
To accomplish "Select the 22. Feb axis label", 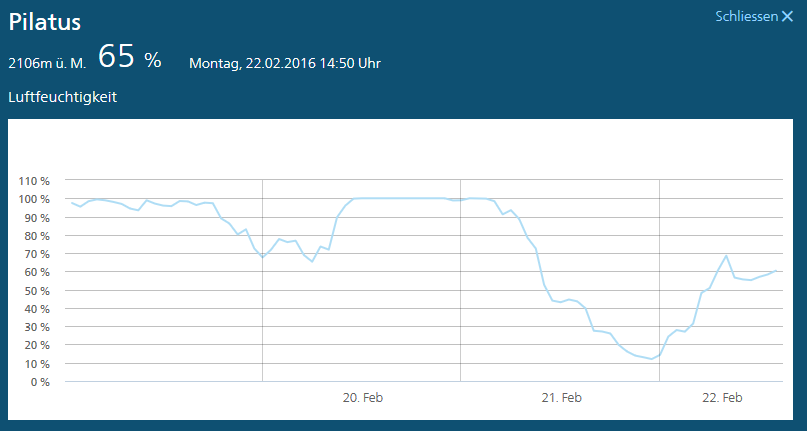I will [722, 397].
